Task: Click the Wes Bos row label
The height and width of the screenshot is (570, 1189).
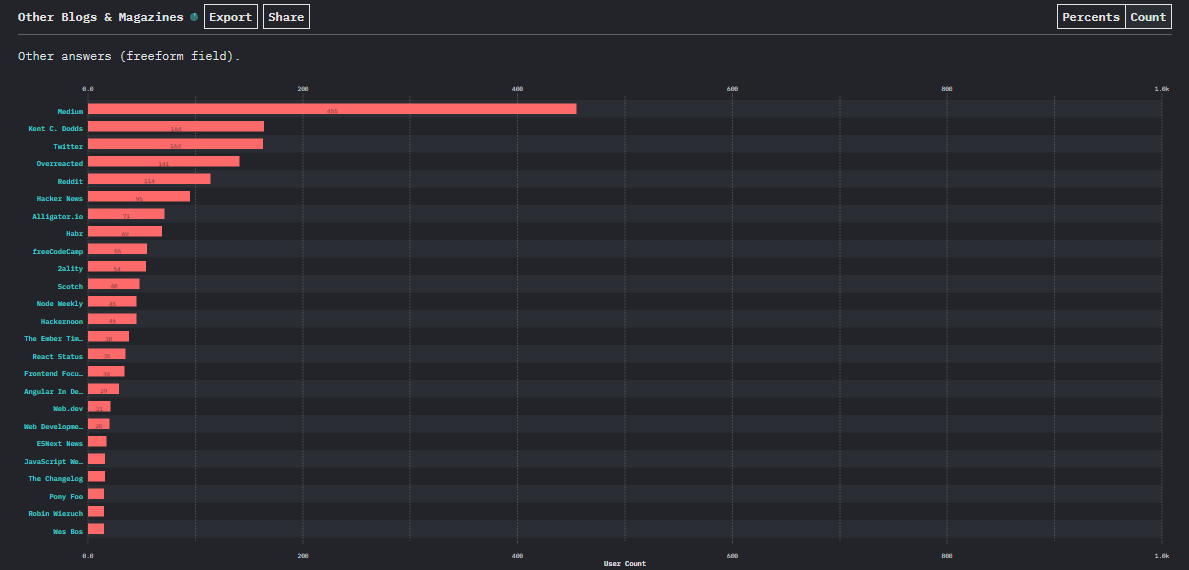Action: 68,531
